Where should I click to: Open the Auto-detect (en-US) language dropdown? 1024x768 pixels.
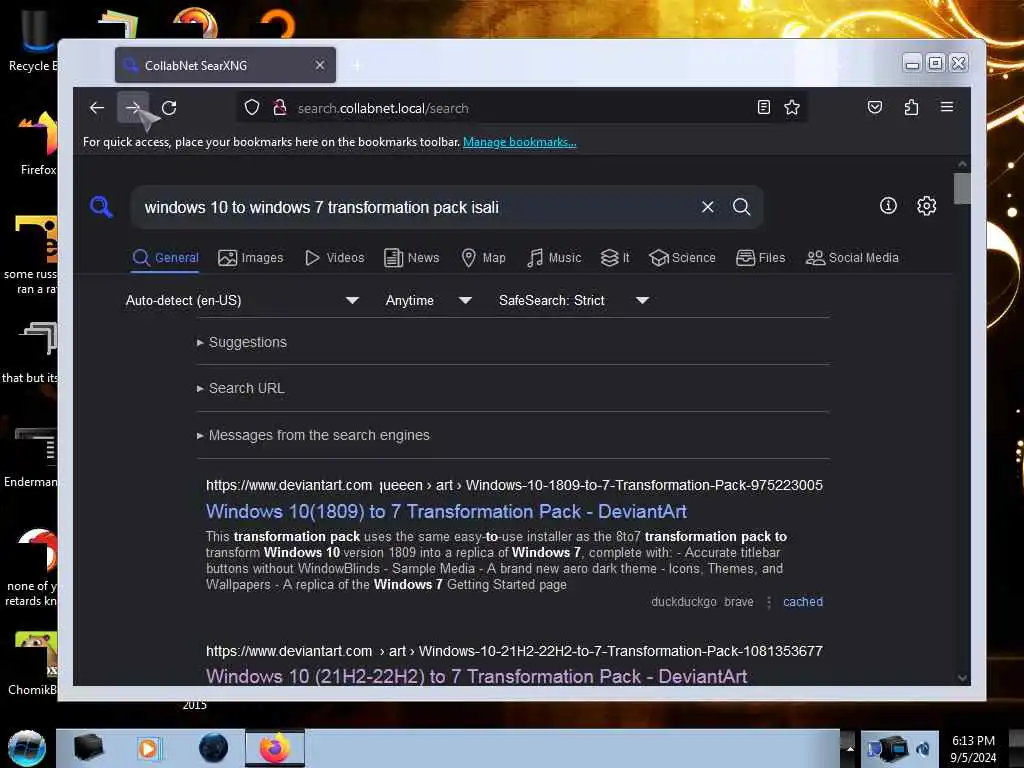coord(242,300)
